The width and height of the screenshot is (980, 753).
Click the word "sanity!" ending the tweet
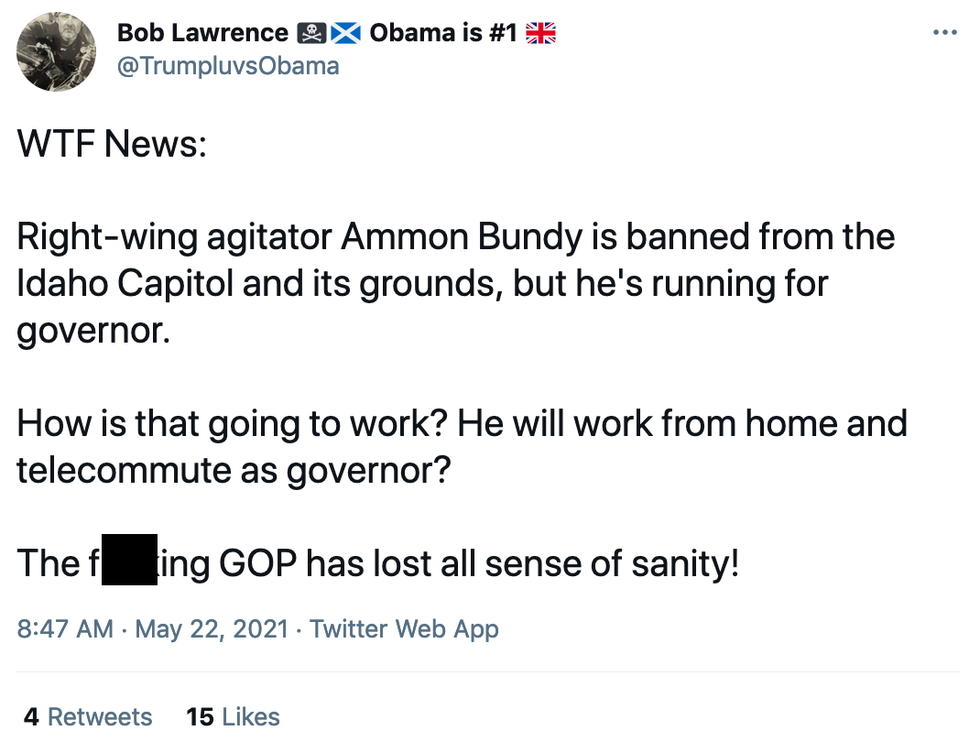(685, 565)
